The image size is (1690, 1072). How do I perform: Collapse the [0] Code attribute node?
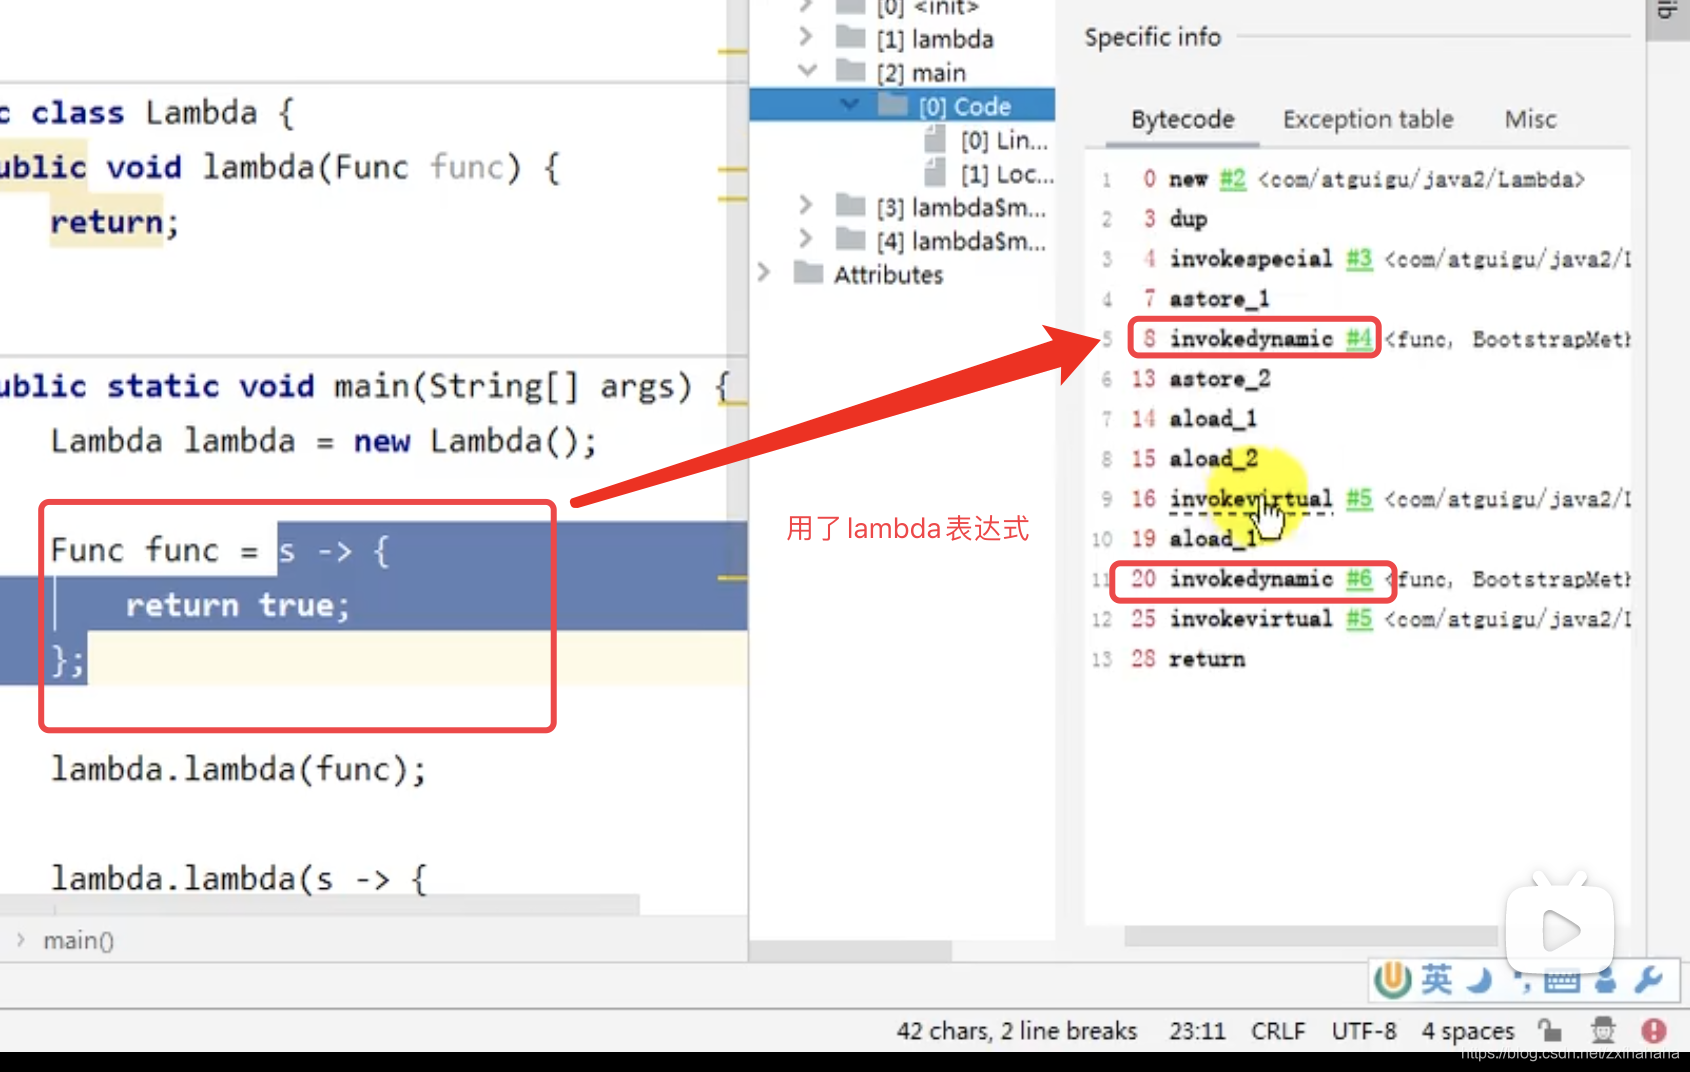[x=849, y=104]
